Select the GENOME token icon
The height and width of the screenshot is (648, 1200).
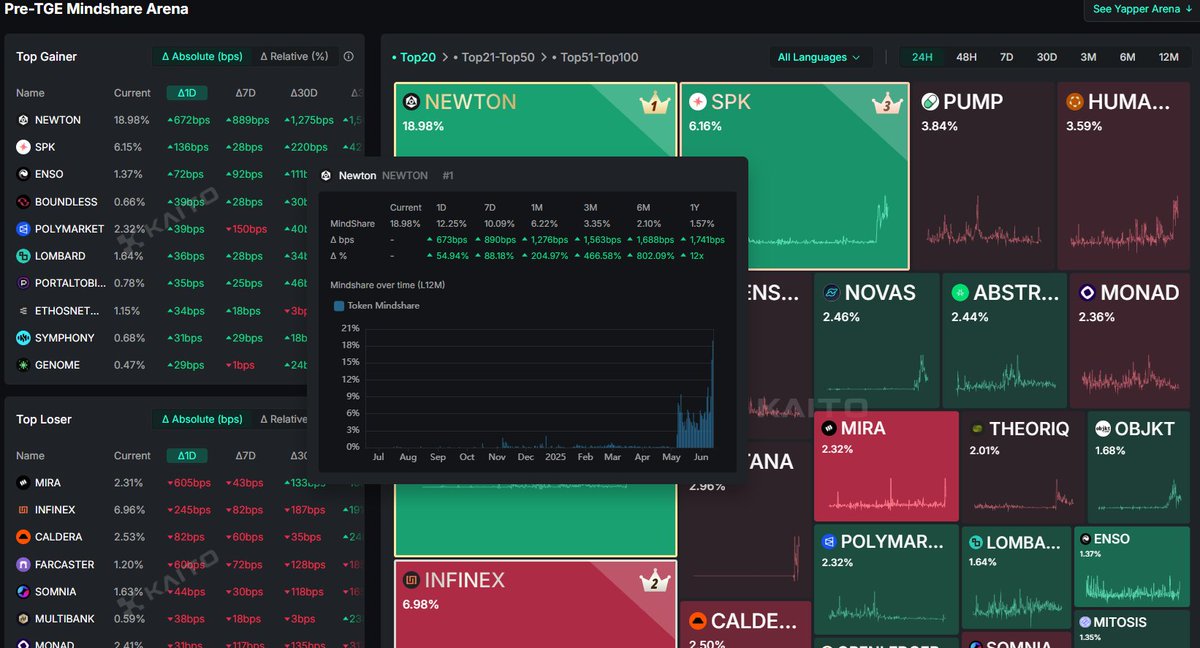[x=23, y=365]
